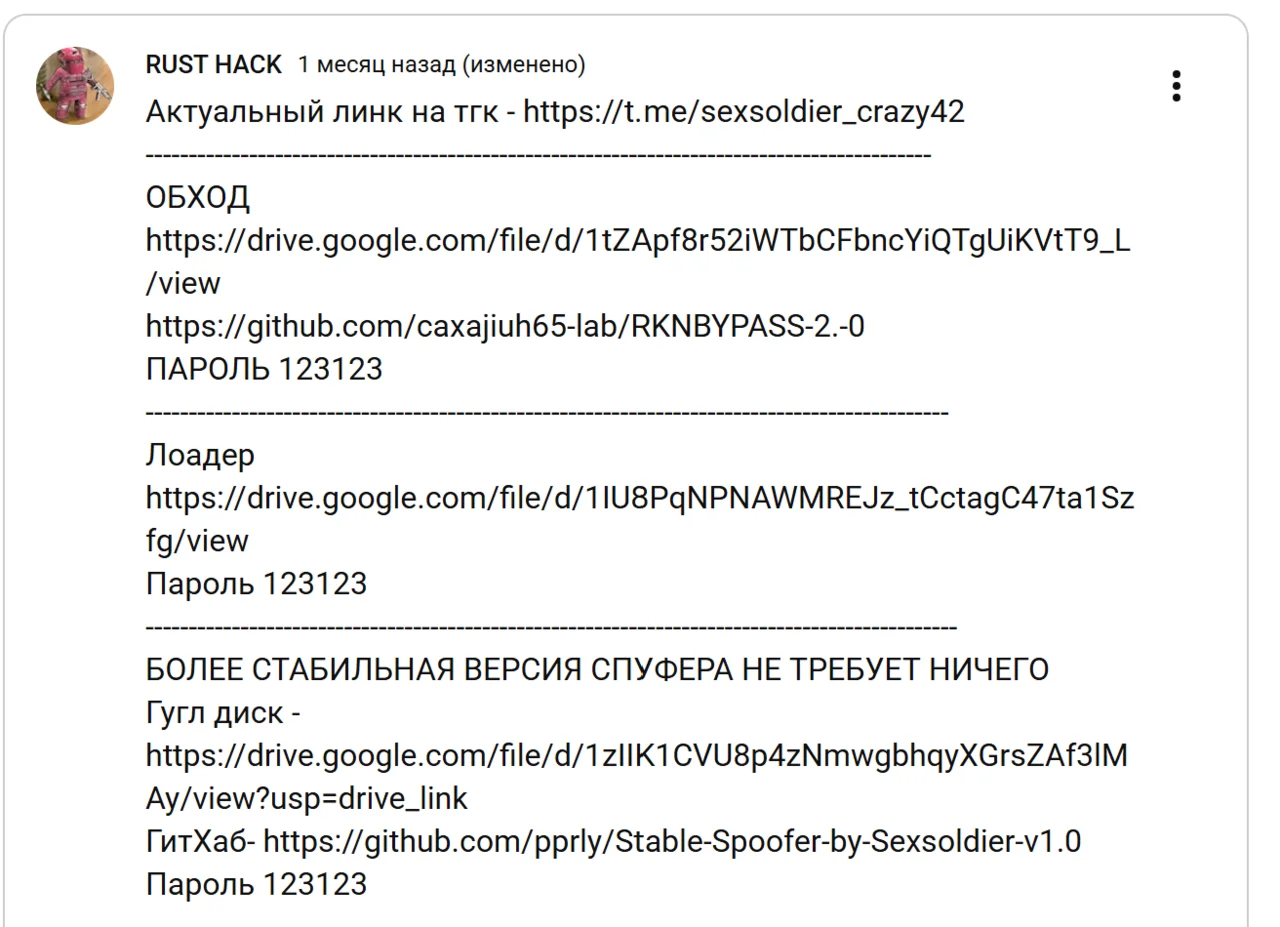
Task: Click the "Ay/view?usp=drive_link" link continuation
Action: [x=306, y=799]
